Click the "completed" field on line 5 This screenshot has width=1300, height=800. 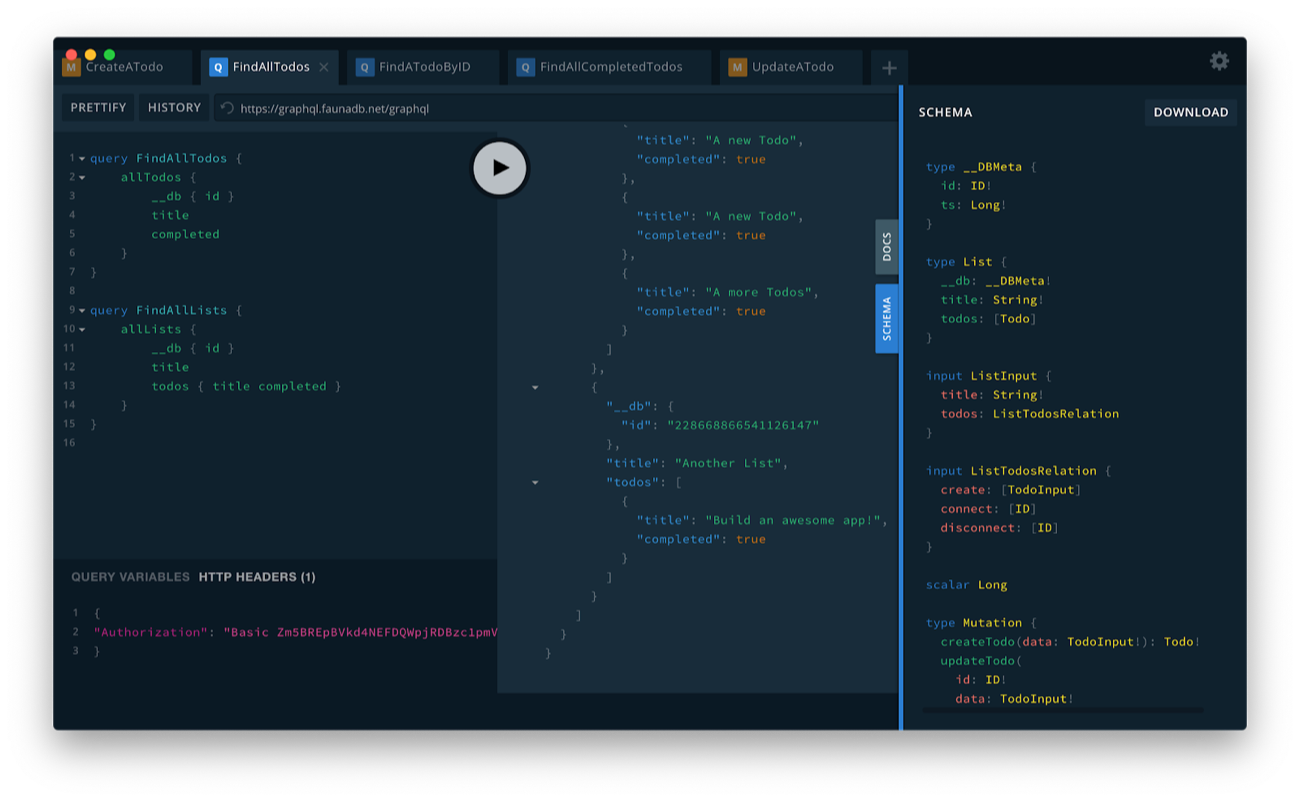click(185, 234)
